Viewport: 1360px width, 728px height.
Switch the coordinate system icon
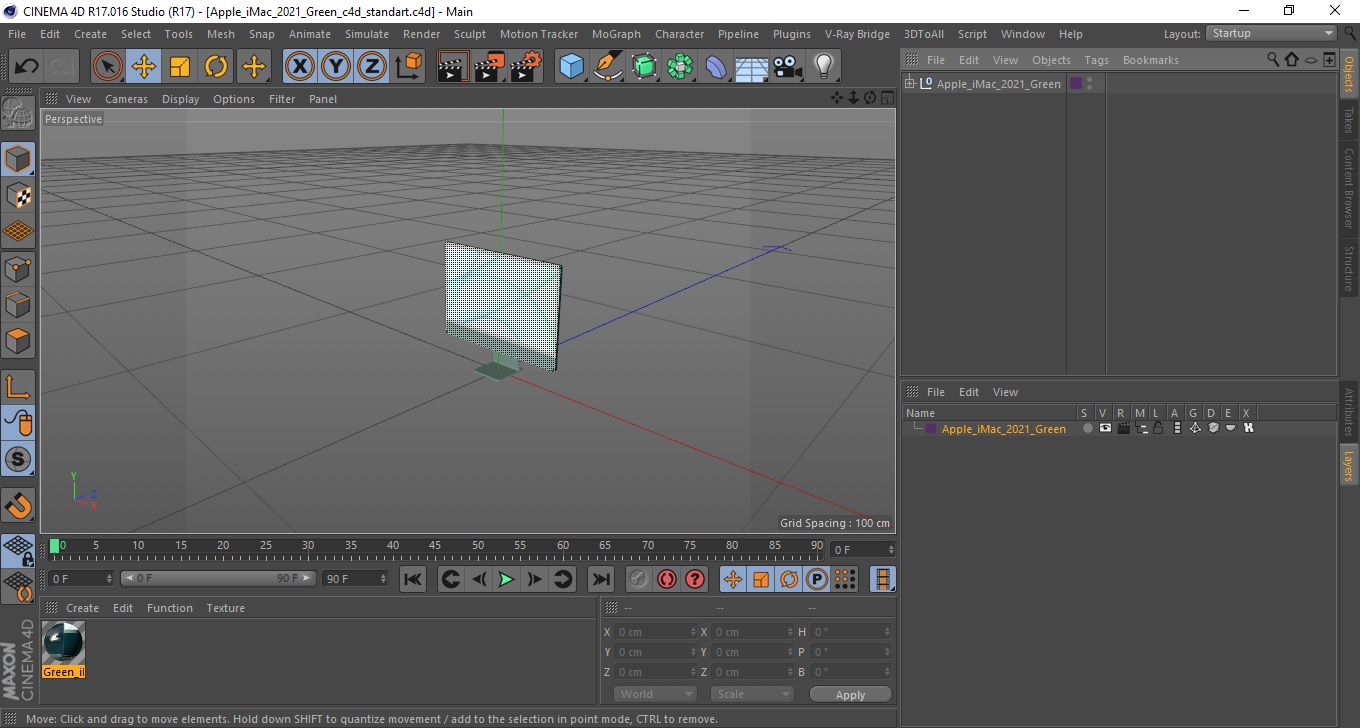click(408, 67)
